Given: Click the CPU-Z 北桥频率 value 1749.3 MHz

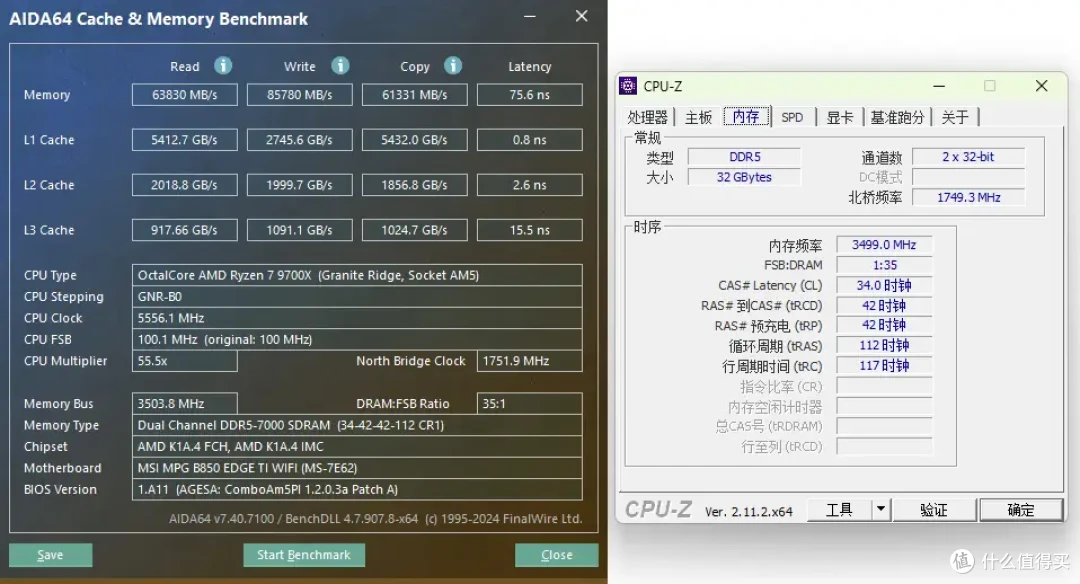Looking at the screenshot, I should point(968,198).
